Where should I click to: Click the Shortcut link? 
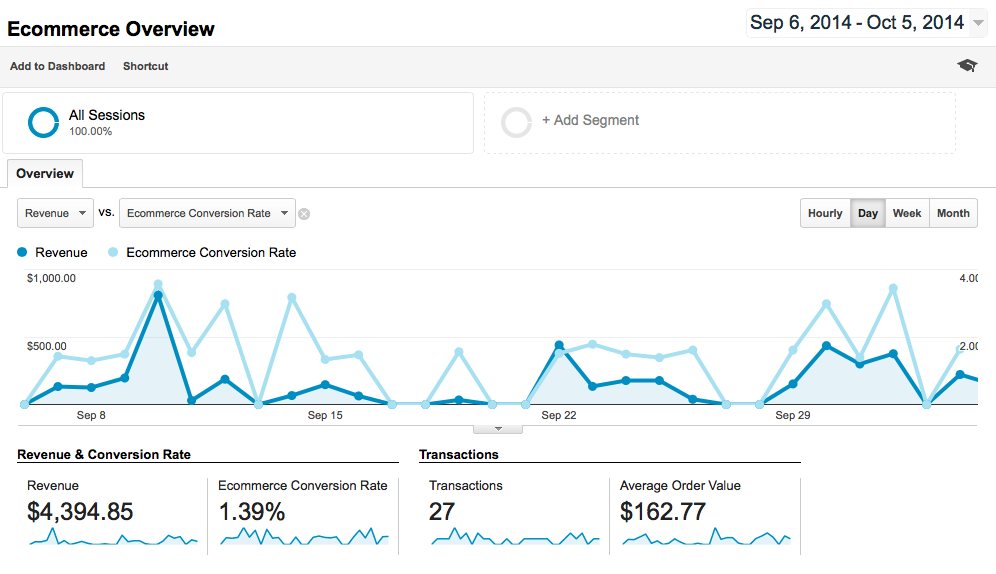coord(145,66)
